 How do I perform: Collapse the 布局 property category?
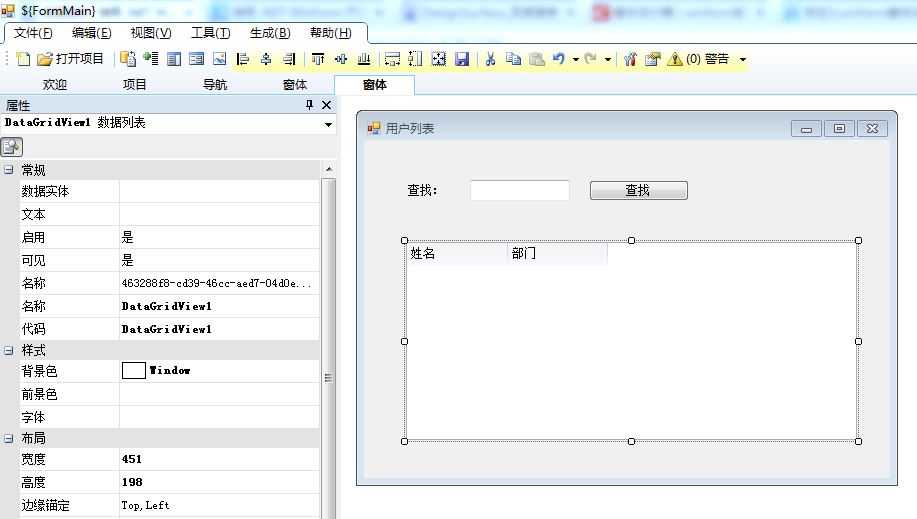(9, 438)
